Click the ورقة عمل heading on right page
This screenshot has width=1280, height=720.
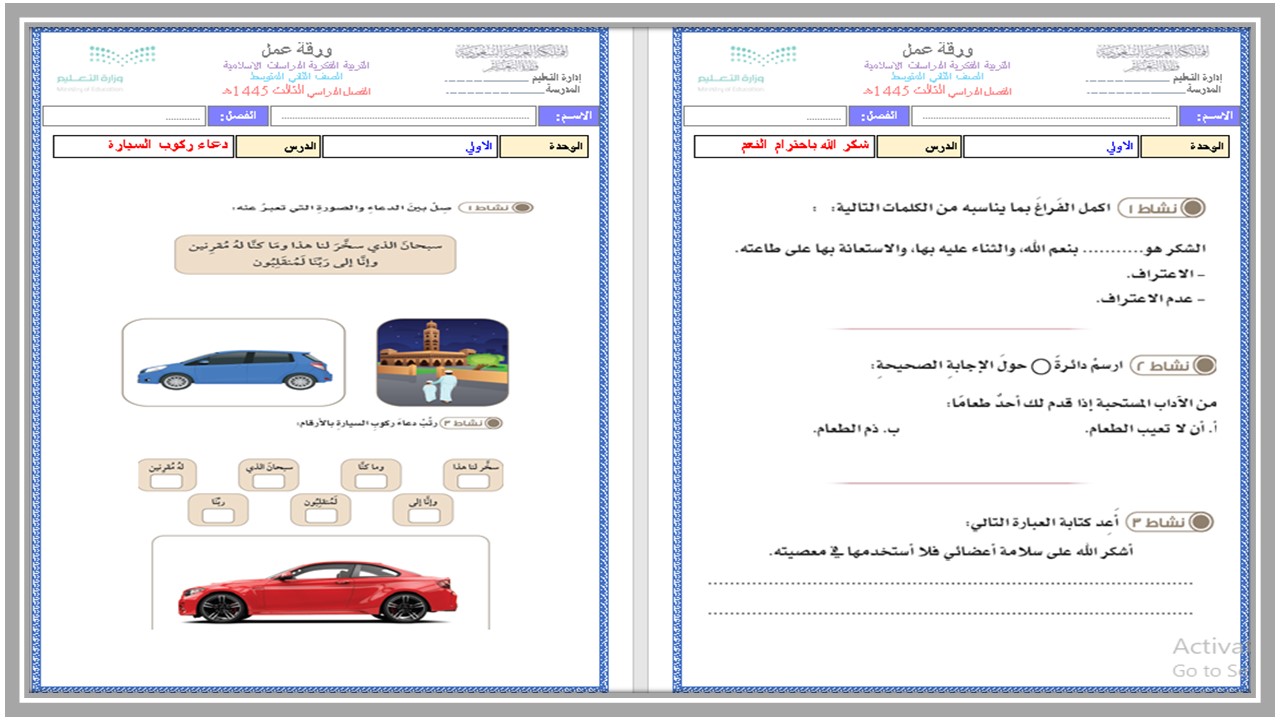click(x=938, y=49)
